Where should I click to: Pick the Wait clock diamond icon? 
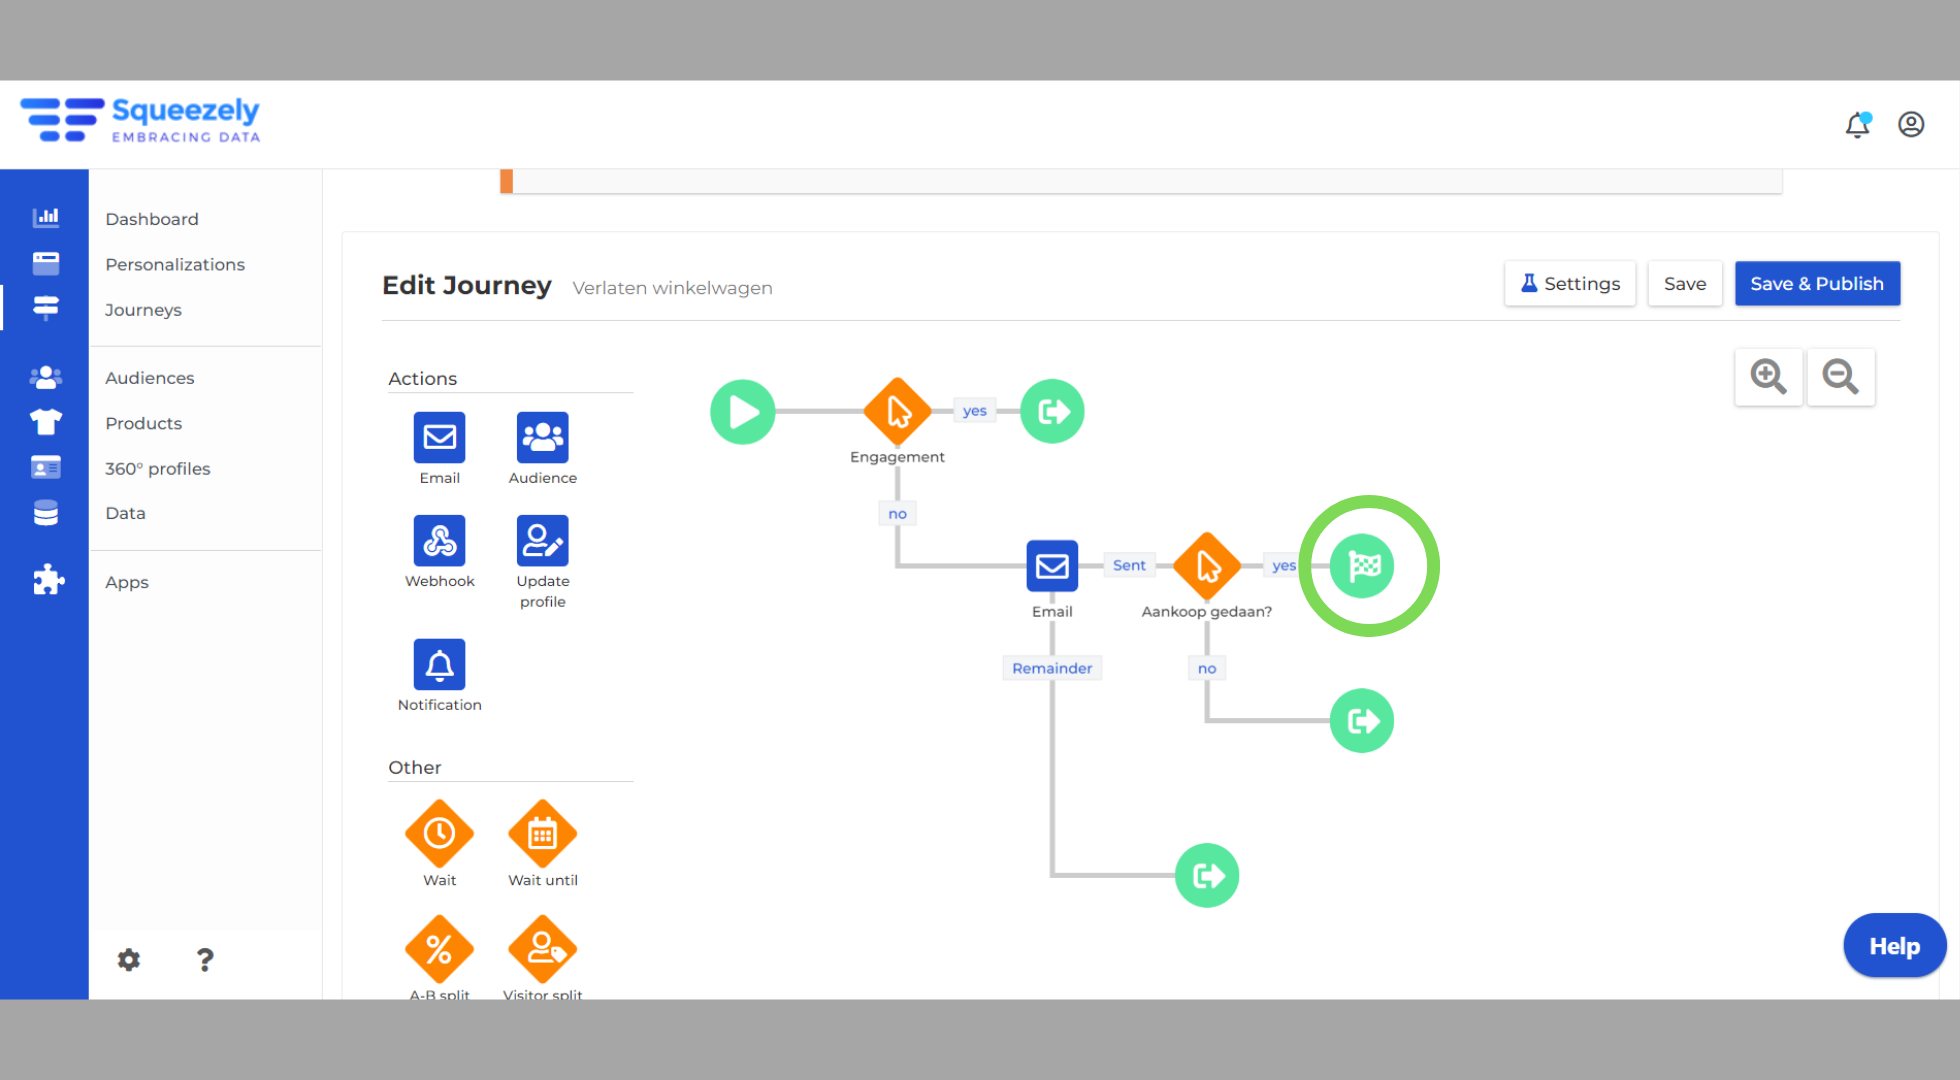click(x=439, y=833)
